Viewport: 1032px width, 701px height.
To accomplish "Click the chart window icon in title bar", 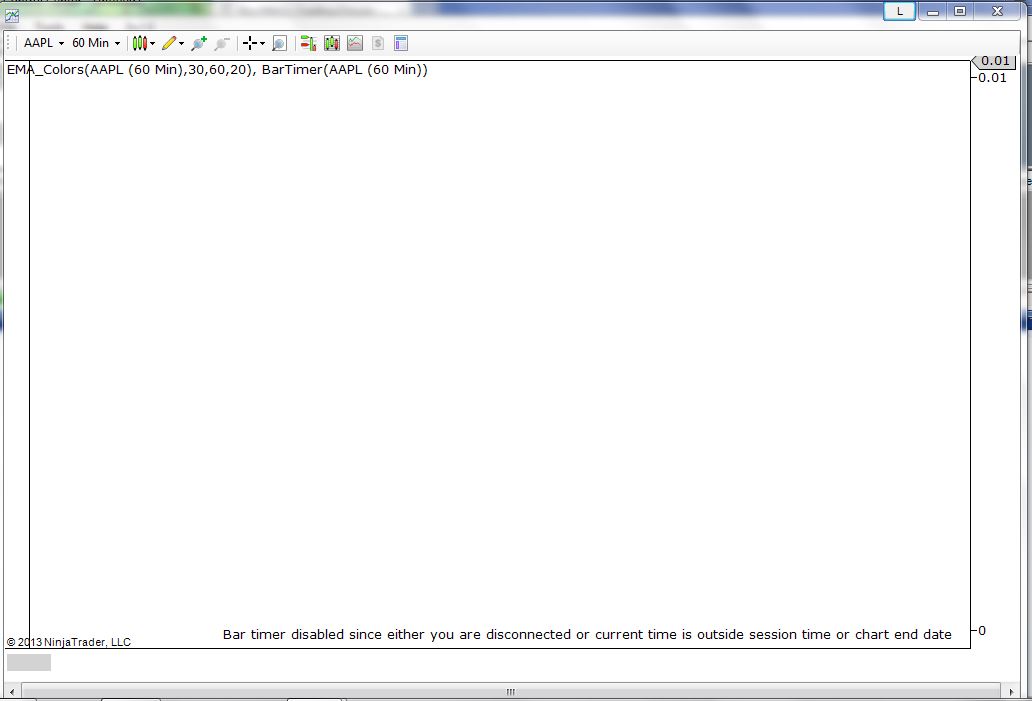I will click(x=11, y=15).
